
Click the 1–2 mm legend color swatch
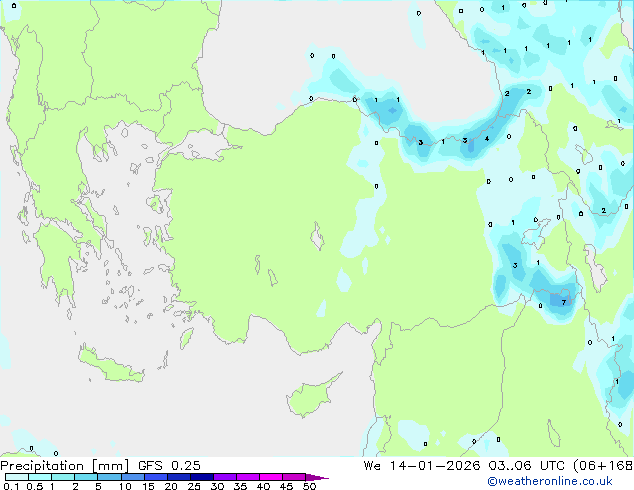63,477
